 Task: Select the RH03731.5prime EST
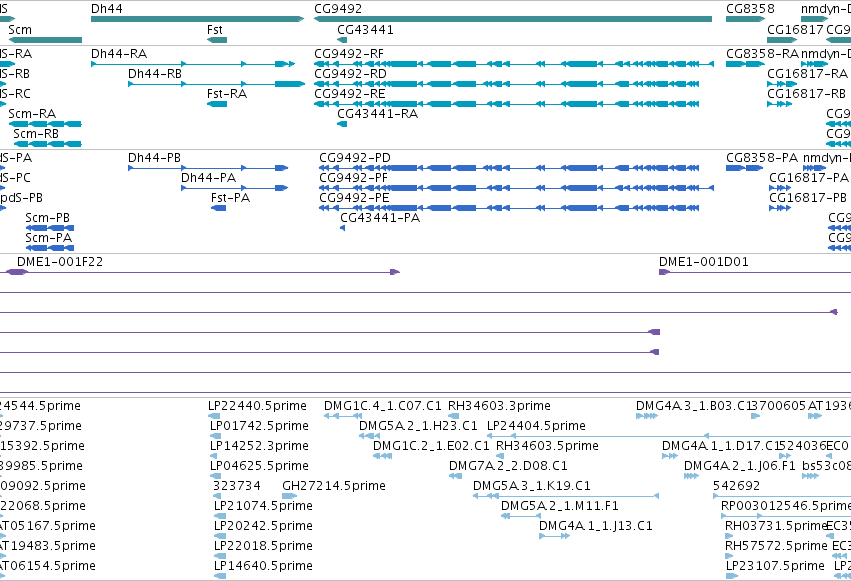click(729, 537)
